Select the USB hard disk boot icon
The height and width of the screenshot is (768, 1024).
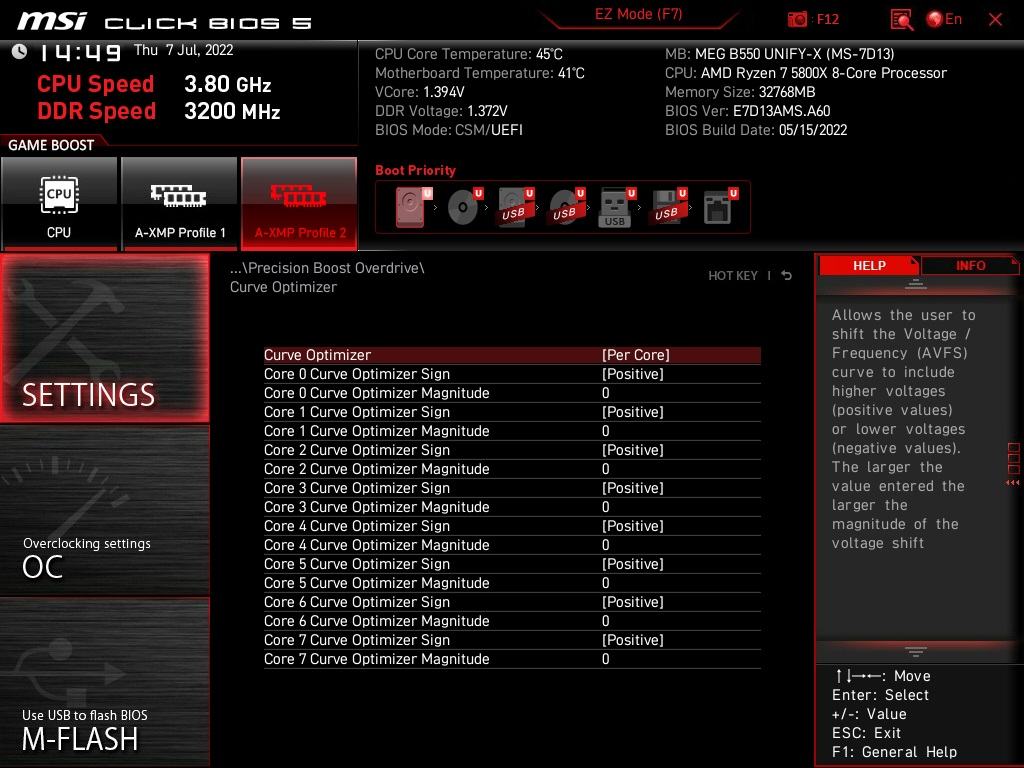(x=515, y=207)
